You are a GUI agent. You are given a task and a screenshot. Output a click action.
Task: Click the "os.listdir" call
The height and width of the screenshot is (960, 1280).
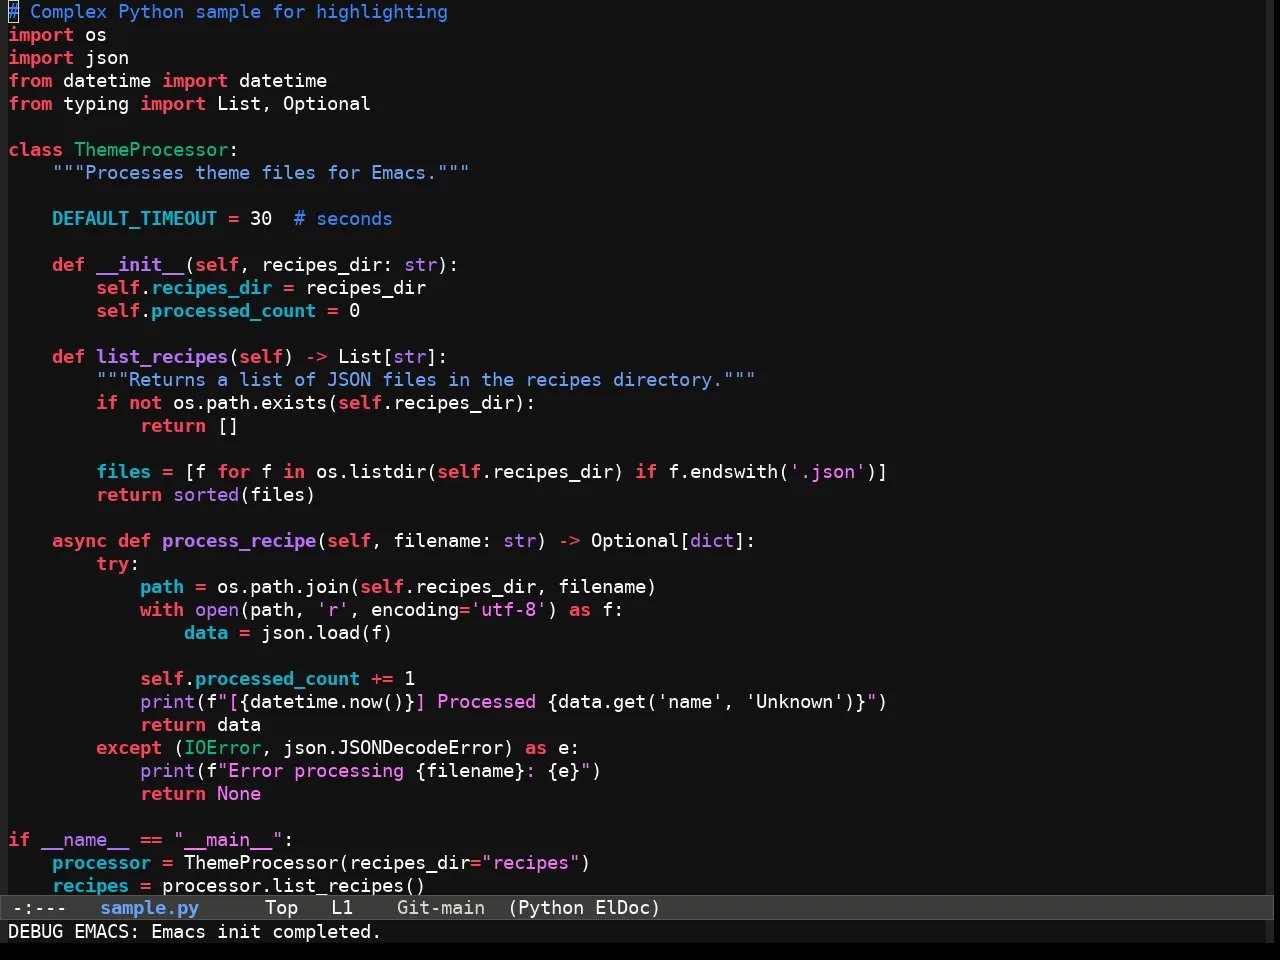pyautogui.click(x=371, y=472)
